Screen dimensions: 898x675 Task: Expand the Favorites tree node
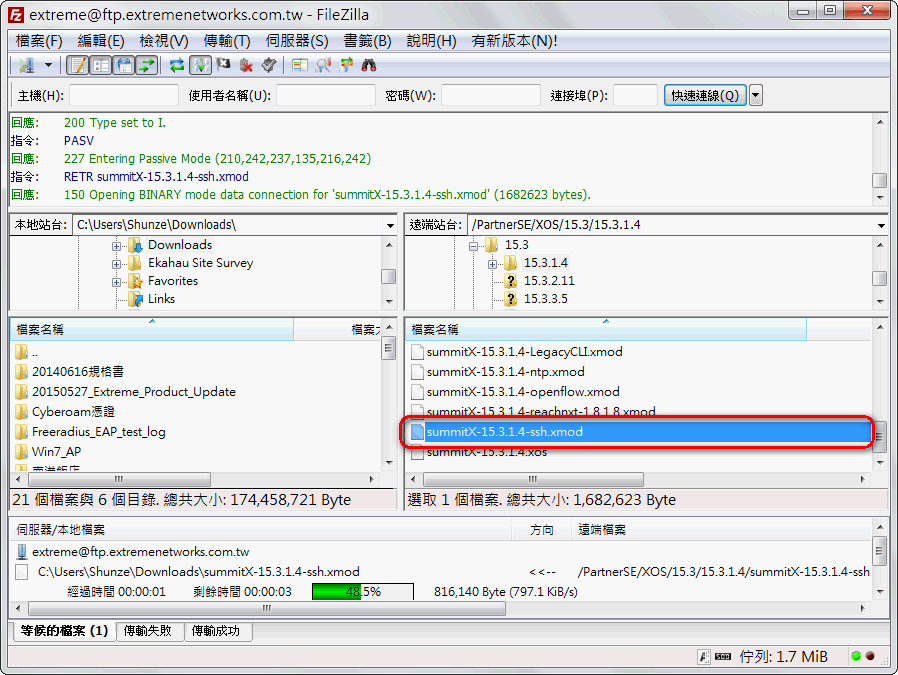click(116, 282)
